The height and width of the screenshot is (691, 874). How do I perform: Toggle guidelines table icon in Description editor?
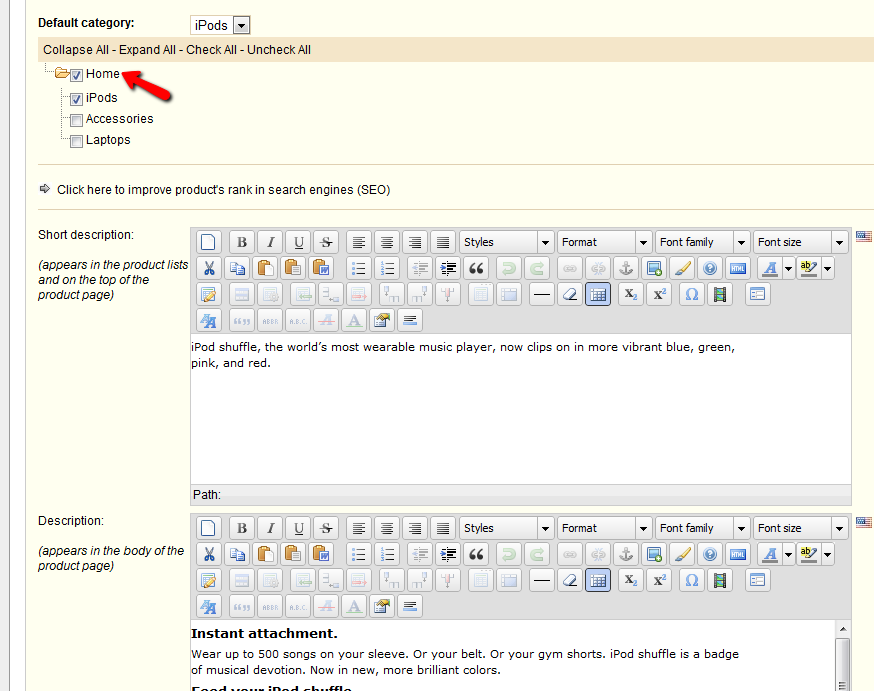pyautogui.click(x=598, y=581)
